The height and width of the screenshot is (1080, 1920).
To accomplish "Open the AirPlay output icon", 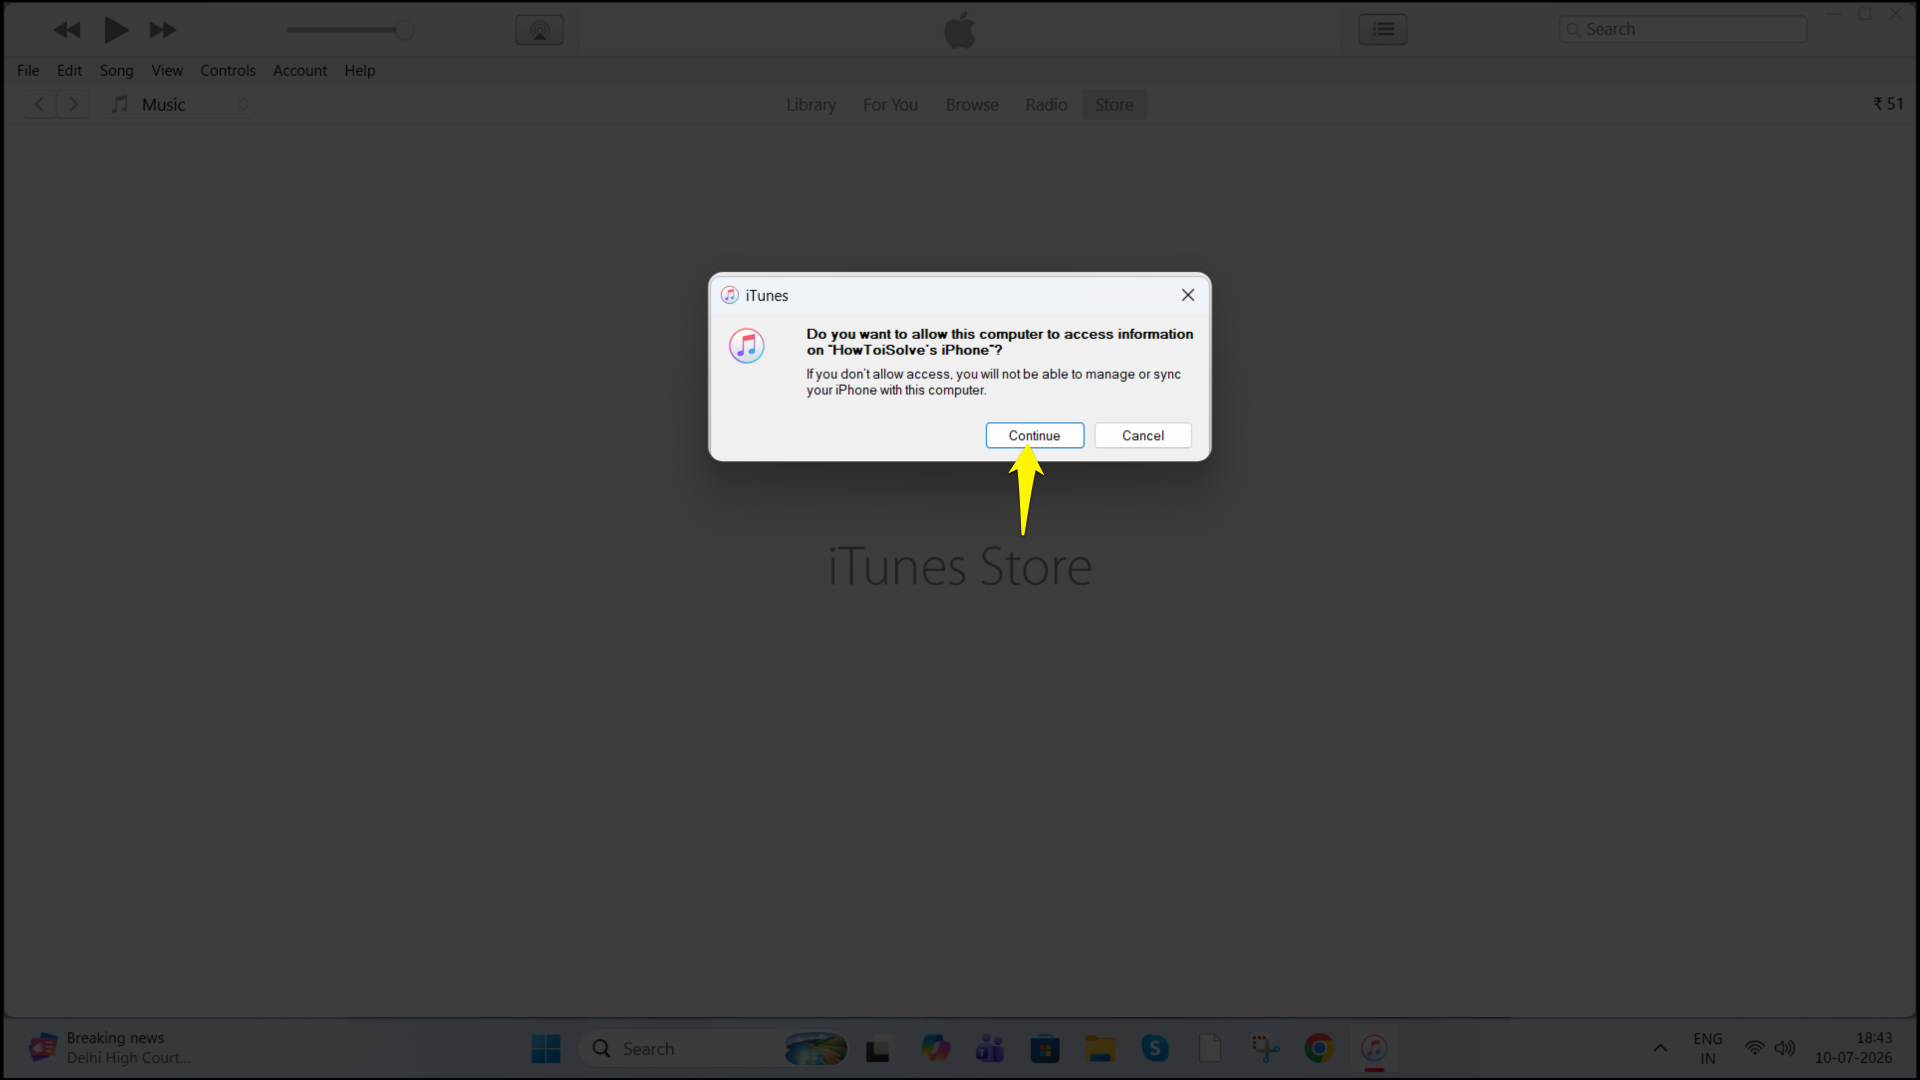I will (x=539, y=30).
